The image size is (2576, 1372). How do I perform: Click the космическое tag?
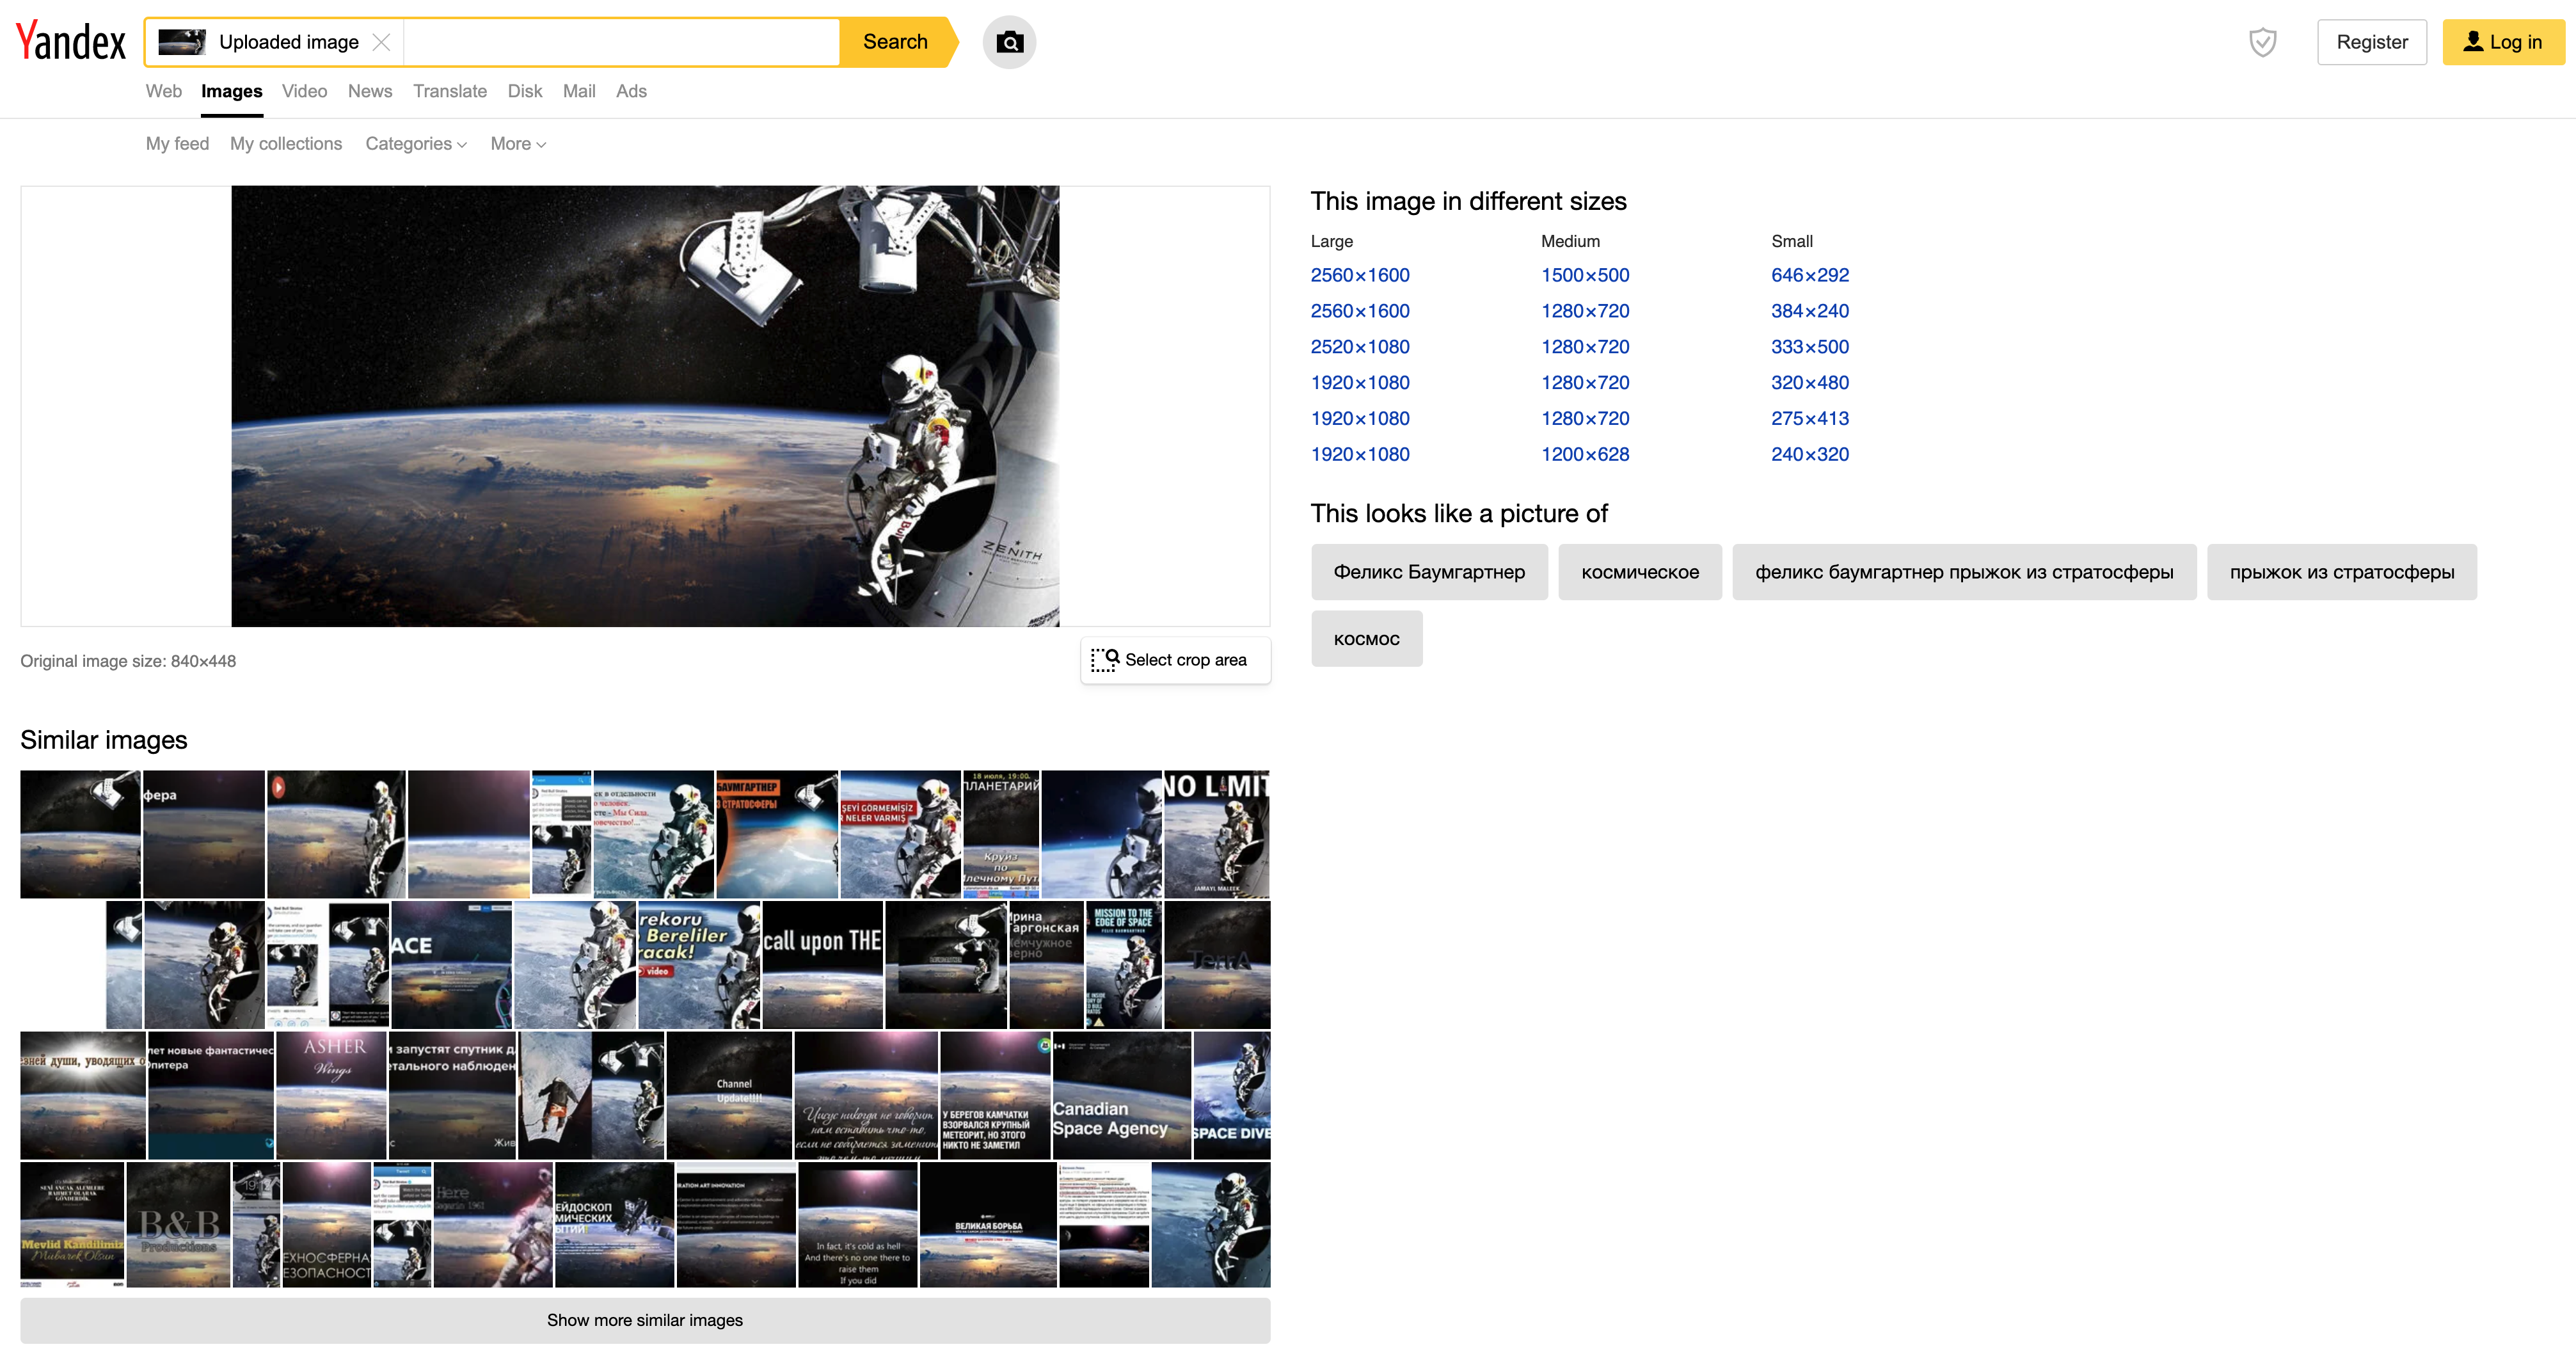tap(1640, 572)
